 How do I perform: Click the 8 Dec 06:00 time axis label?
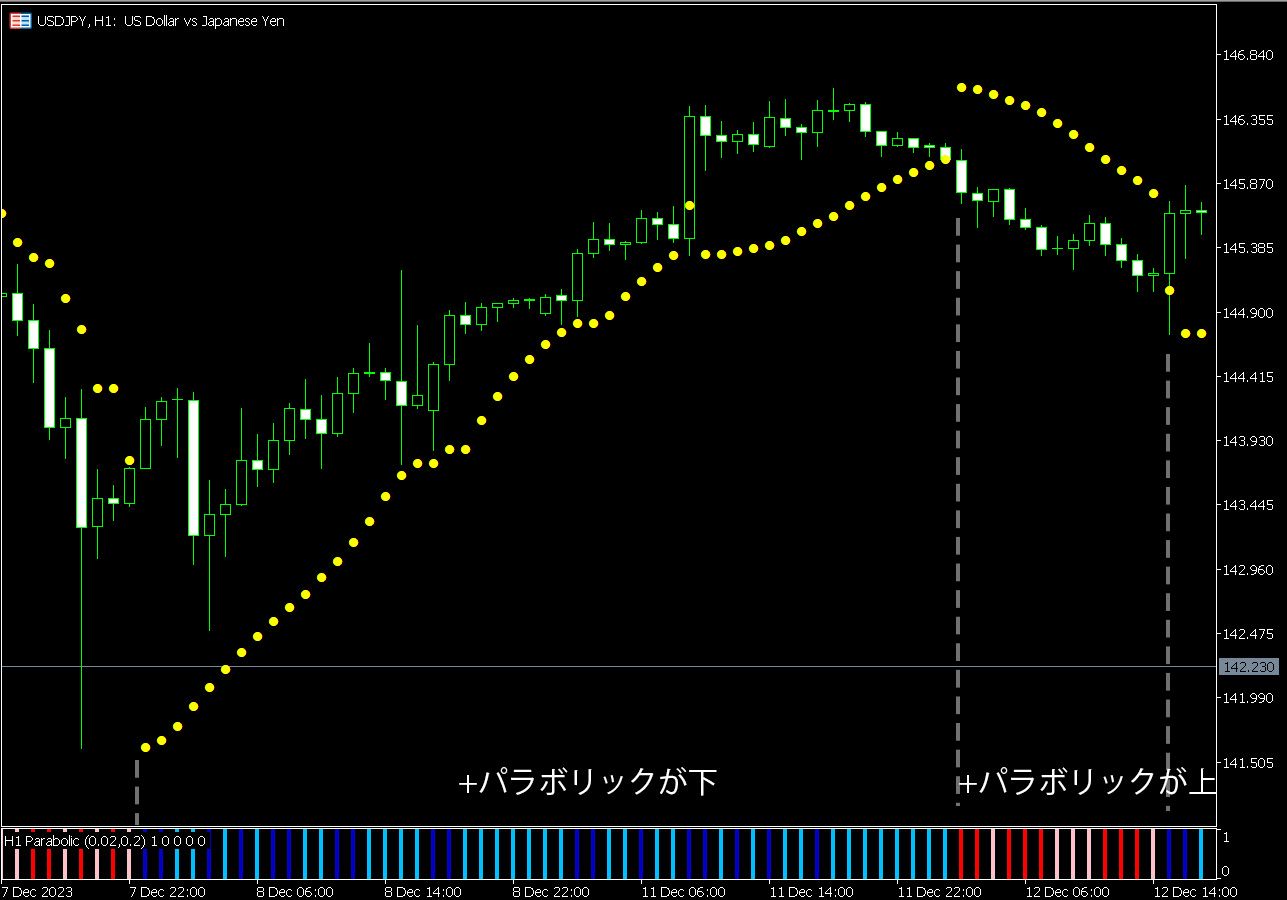(294, 891)
